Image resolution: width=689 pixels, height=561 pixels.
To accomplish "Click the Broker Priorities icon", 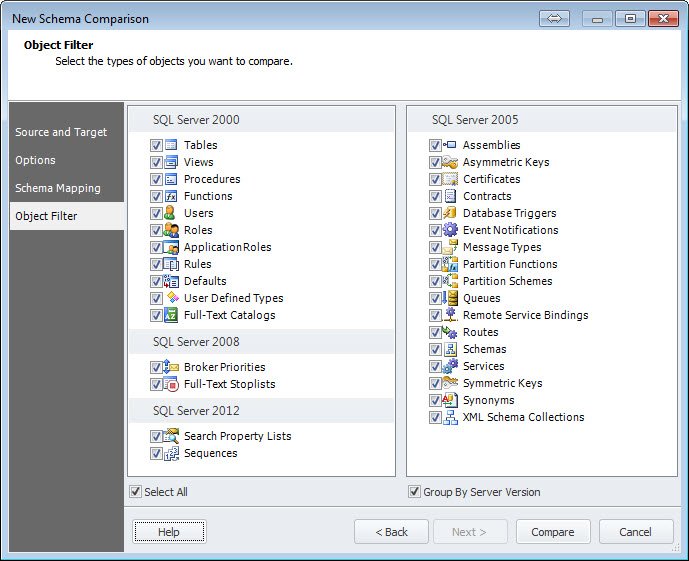I will pyautogui.click(x=171, y=367).
